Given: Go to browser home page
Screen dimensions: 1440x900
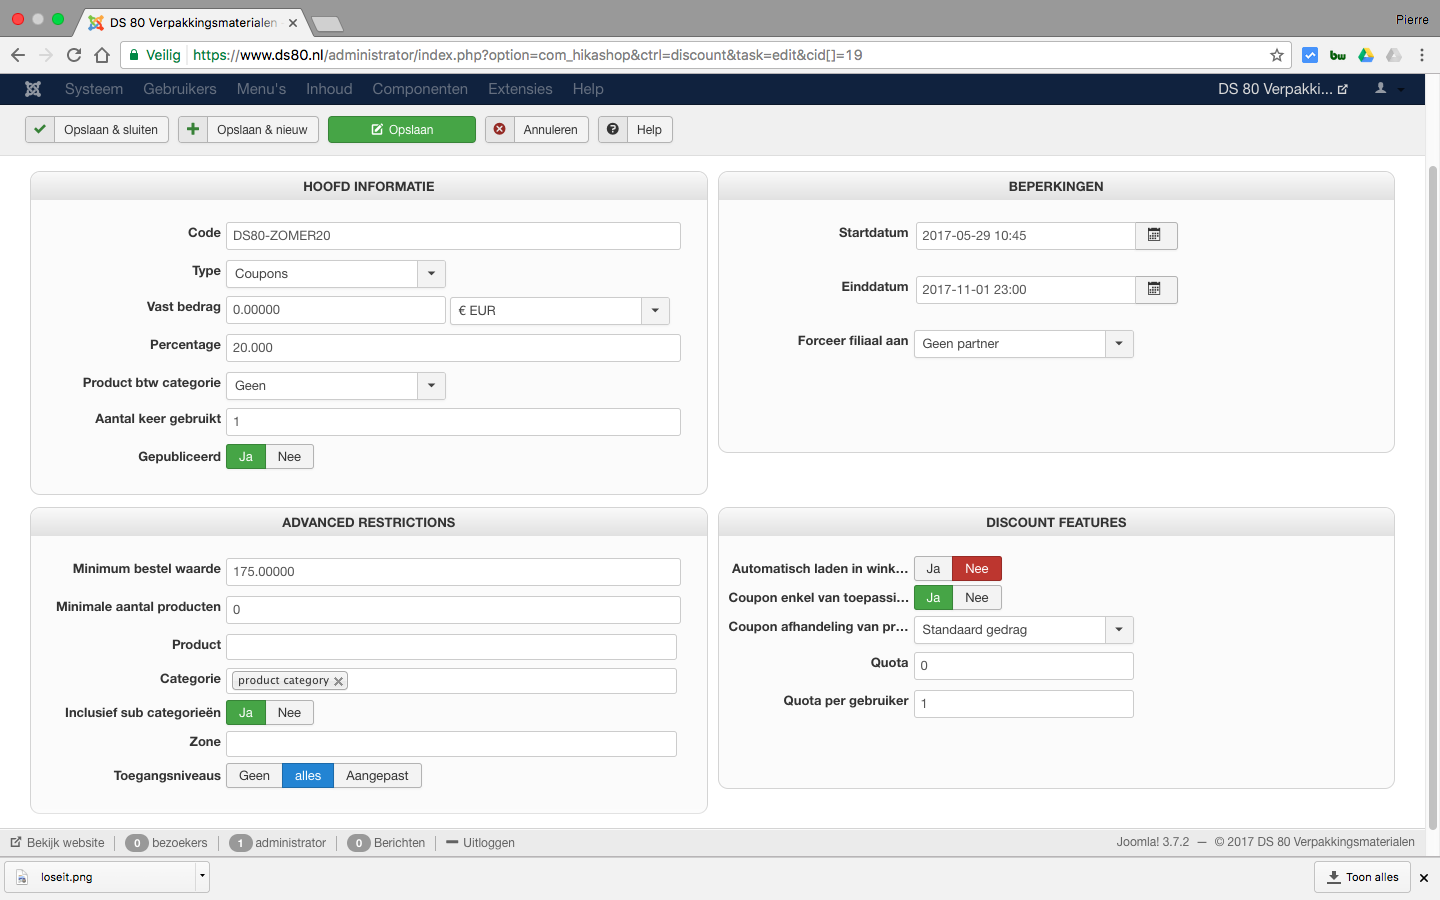Looking at the screenshot, I should [102, 55].
